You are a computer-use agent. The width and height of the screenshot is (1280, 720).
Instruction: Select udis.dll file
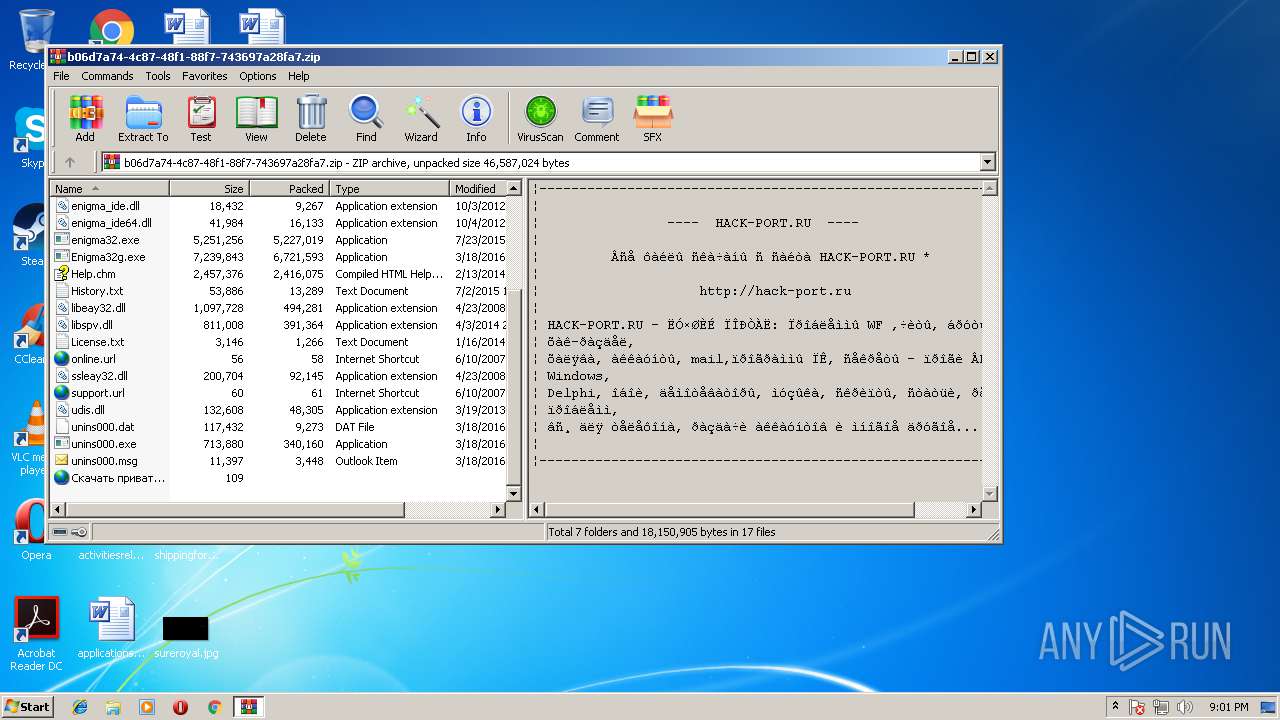coord(88,410)
